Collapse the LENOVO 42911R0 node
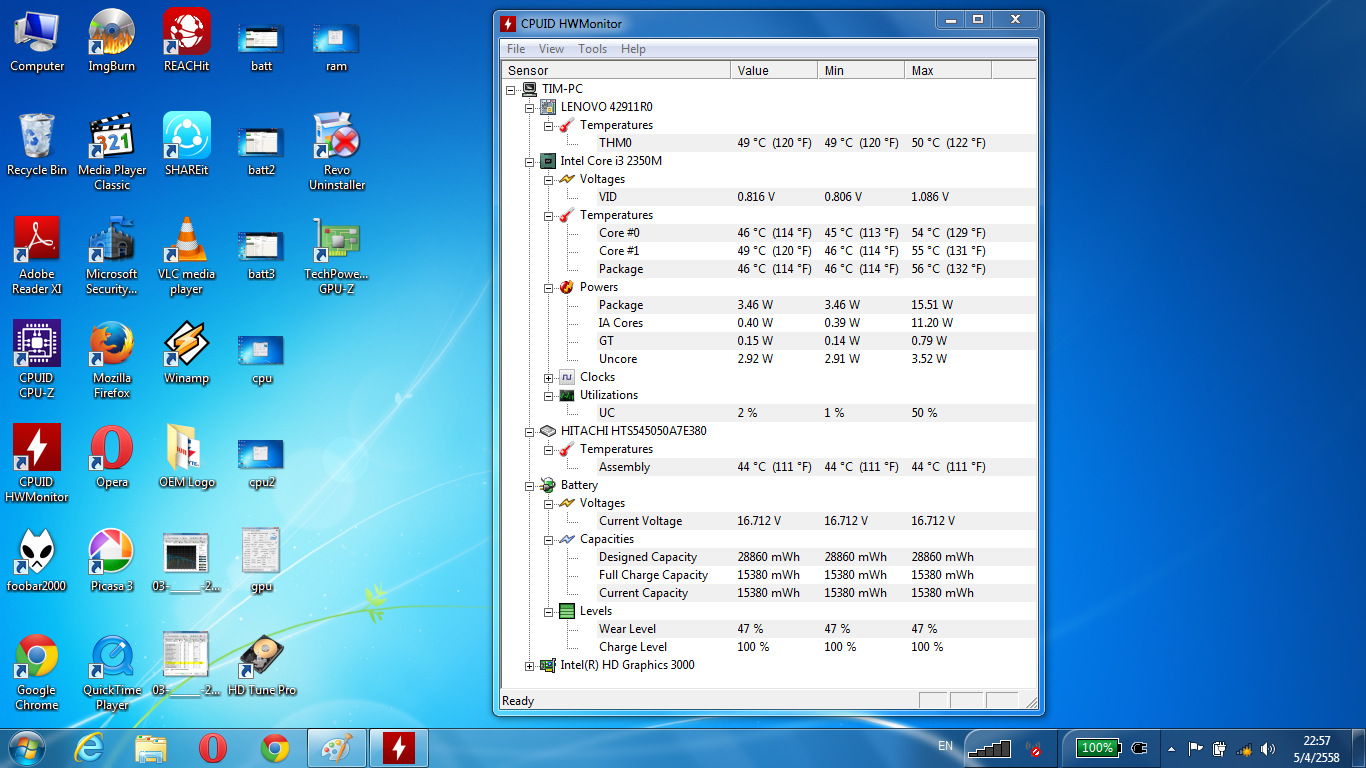Image resolution: width=1366 pixels, height=768 pixels. pyautogui.click(x=530, y=107)
